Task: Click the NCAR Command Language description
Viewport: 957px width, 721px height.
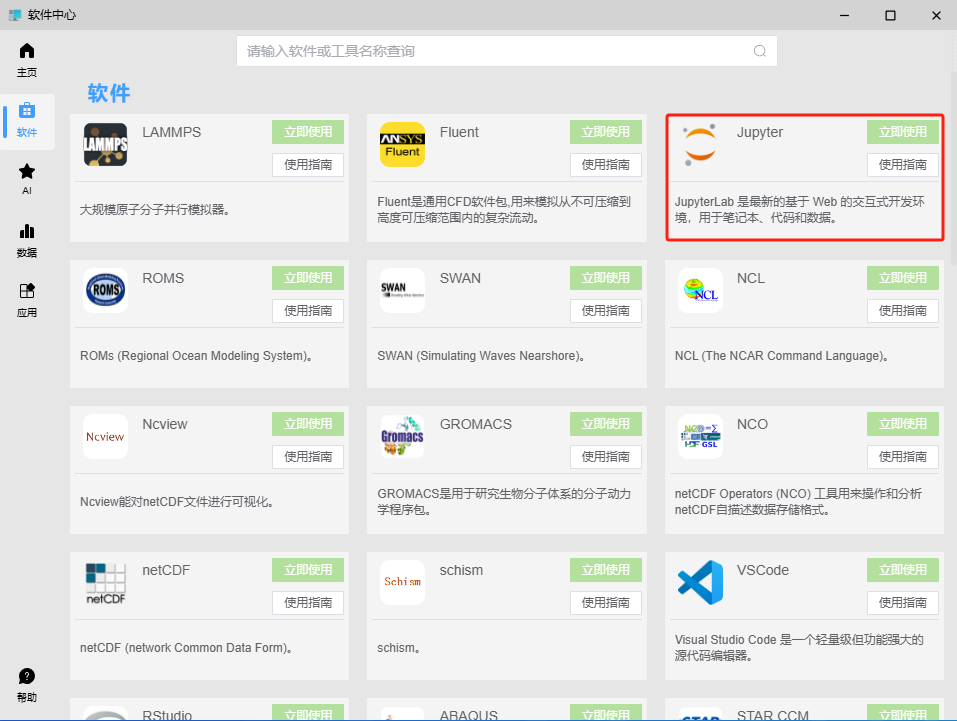Action: 781,355
